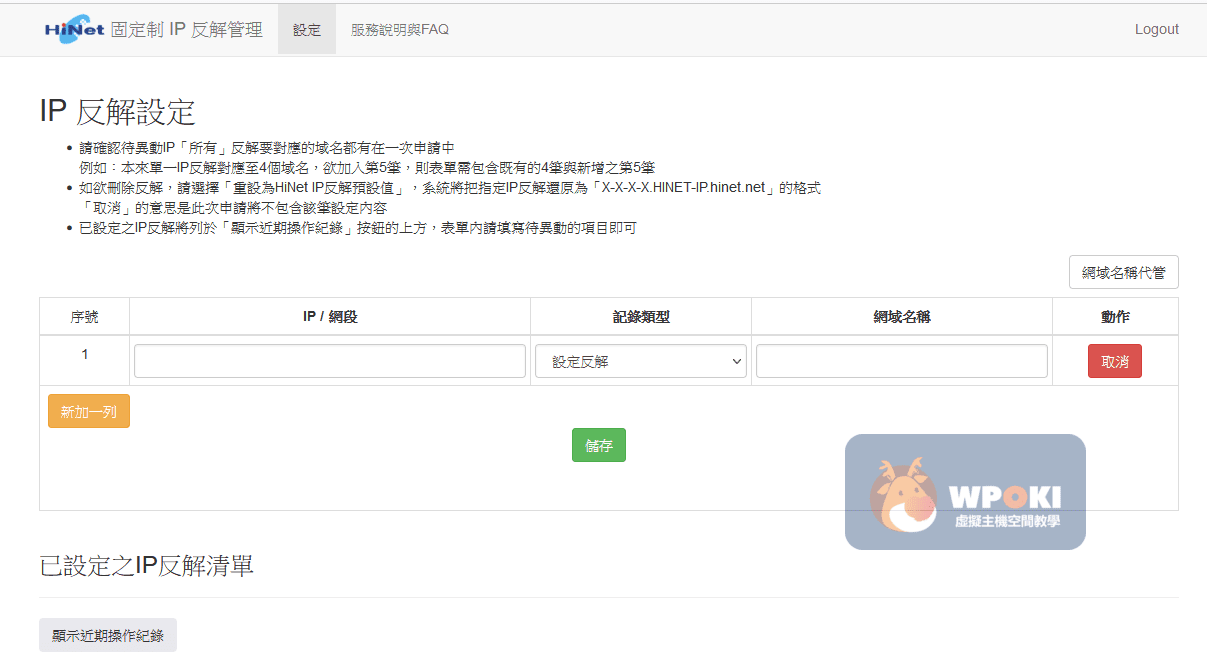This screenshot has width=1207, height=671.
Task: Focus the IP / 網段 input field in row 1
Action: pyautogui.click(x=330, y=361)
